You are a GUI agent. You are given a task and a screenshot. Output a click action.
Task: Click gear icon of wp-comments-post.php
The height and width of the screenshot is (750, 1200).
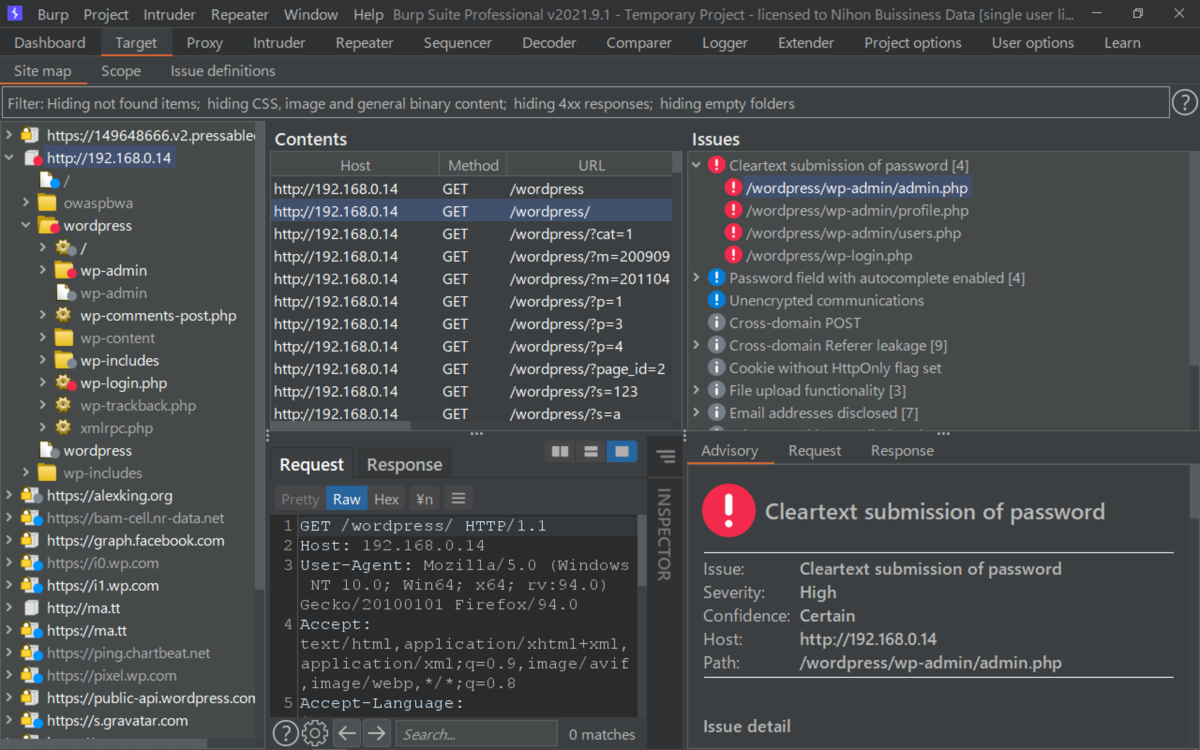pyautogui.click(x=64, y=315)
